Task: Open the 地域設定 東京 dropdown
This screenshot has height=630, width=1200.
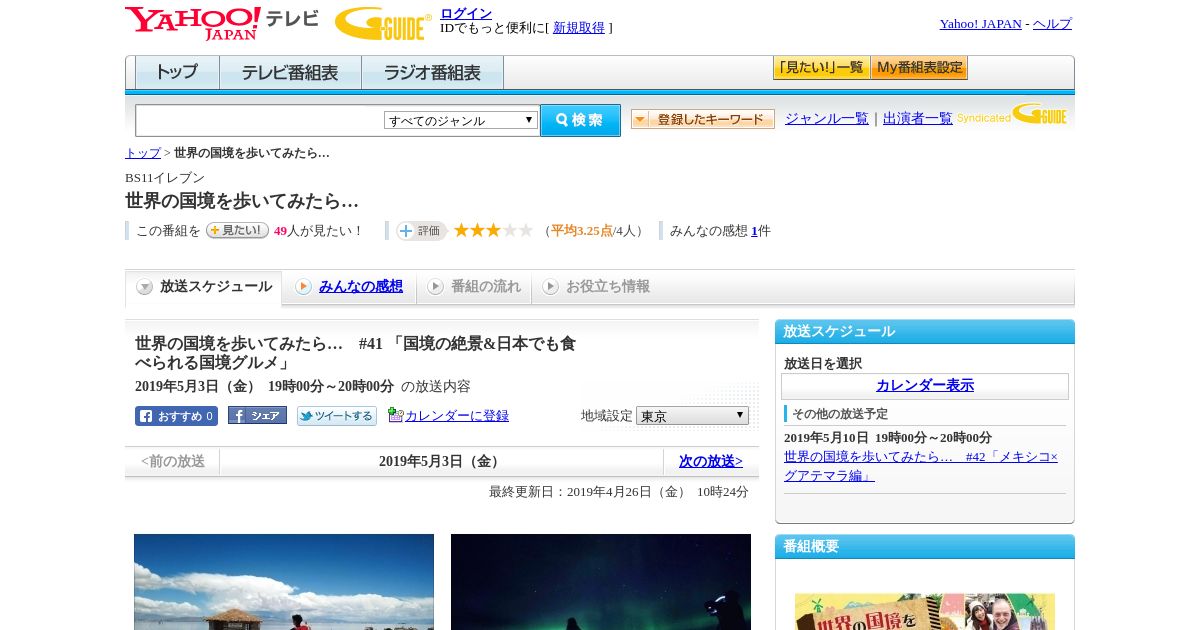Action: coord(692,415)
